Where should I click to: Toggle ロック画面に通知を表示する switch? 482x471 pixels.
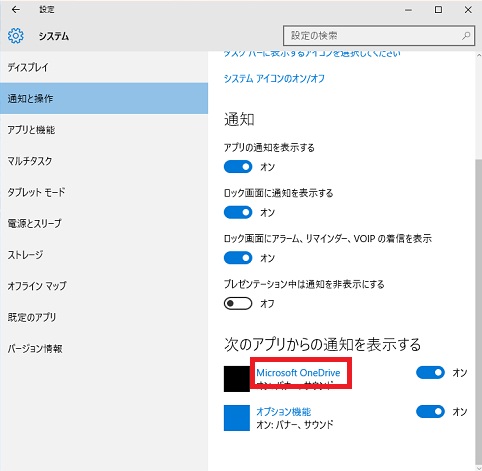238,212
